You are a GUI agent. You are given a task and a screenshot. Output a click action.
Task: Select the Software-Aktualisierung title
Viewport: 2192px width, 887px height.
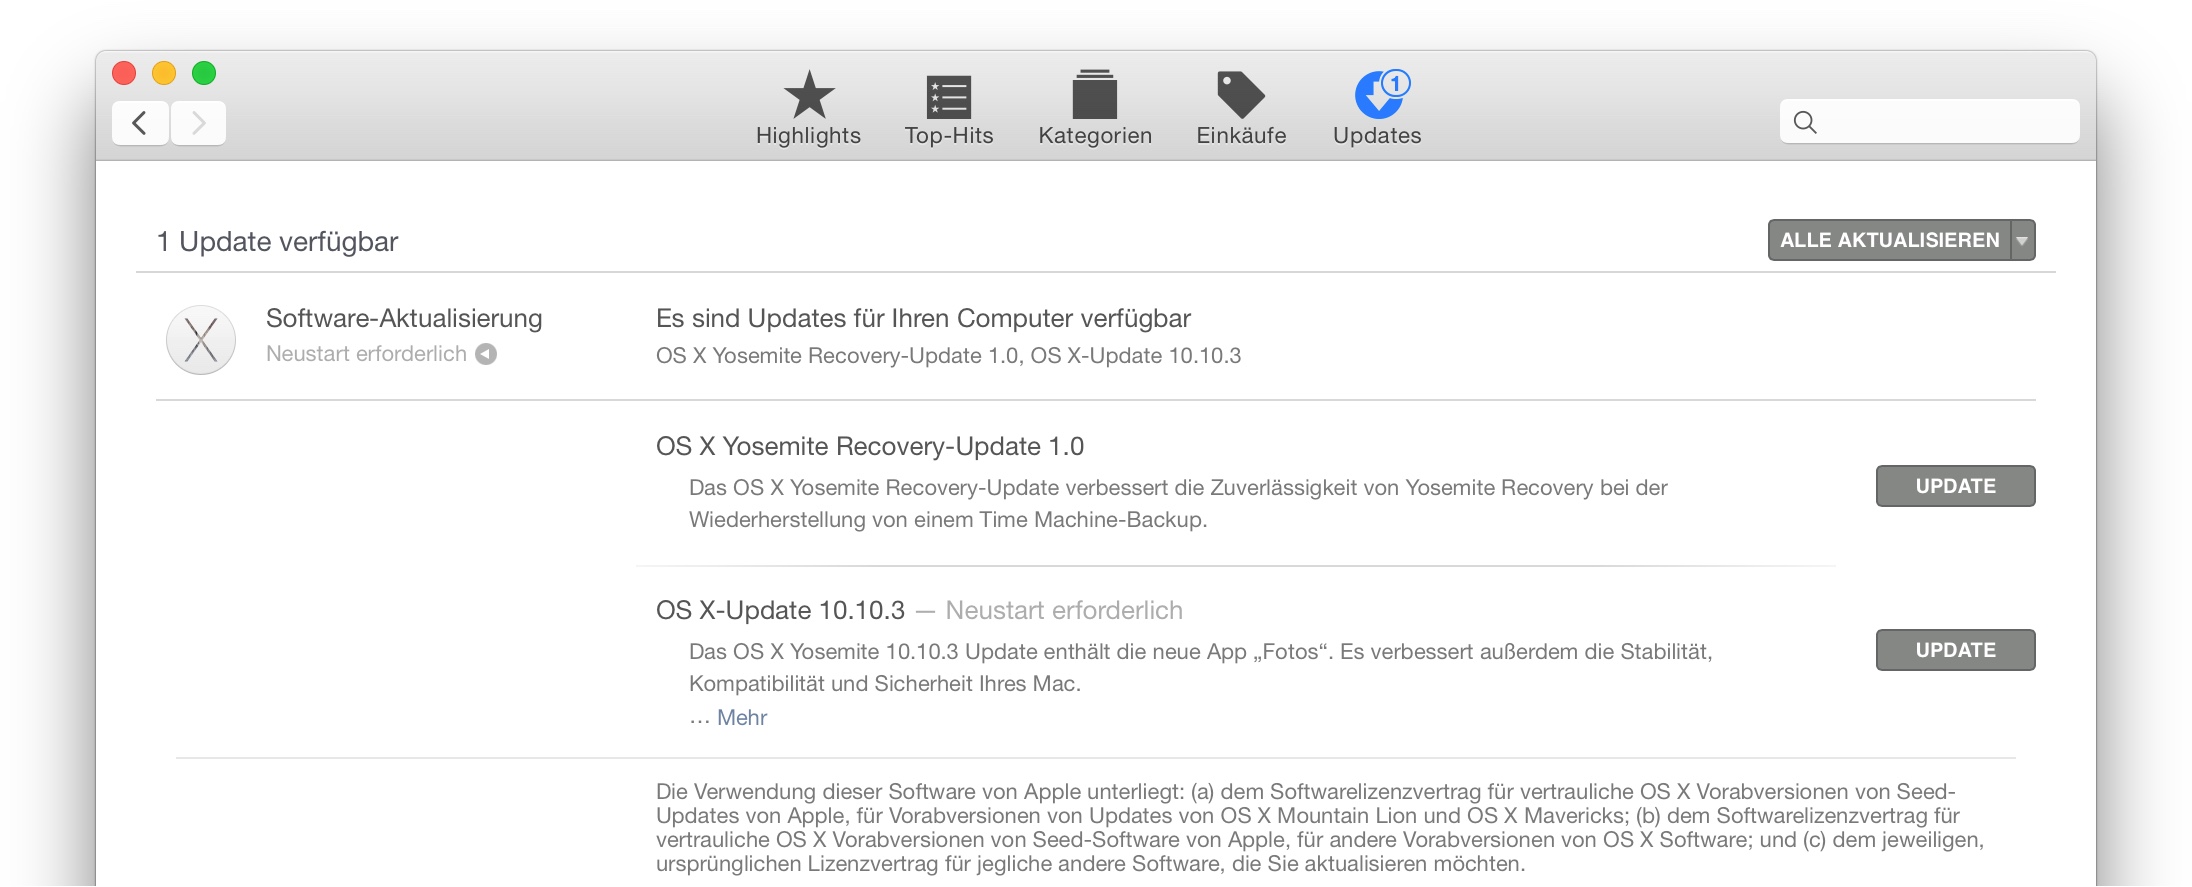tap(404, 318)
